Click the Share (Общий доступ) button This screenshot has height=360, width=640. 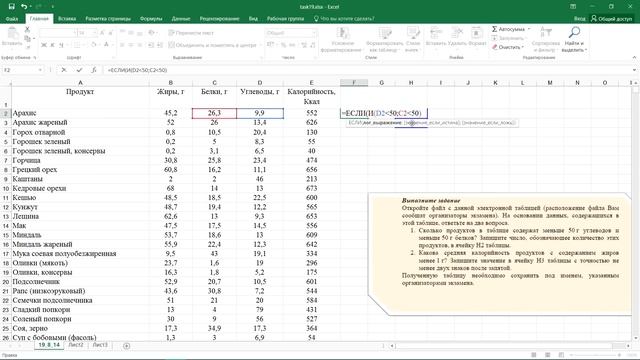[x=611, y=19]
